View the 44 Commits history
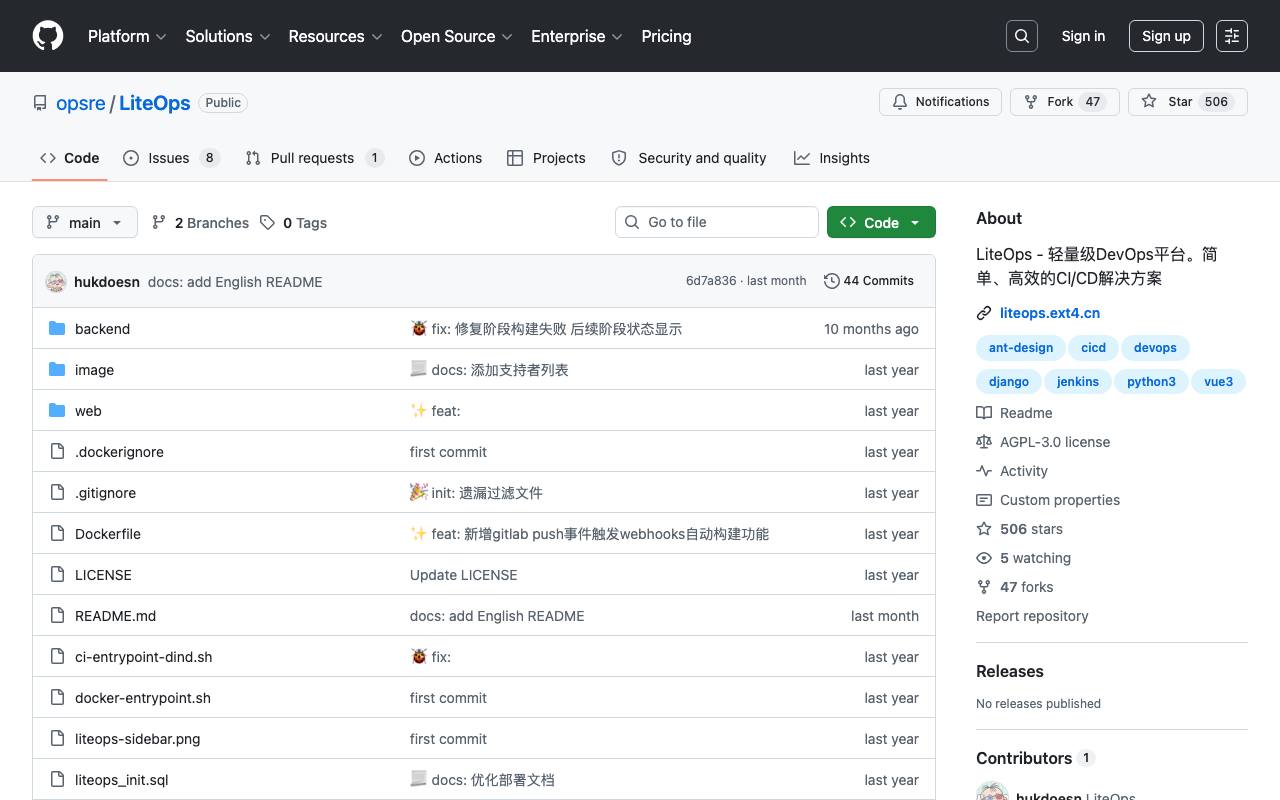 (x=869, y=281)
